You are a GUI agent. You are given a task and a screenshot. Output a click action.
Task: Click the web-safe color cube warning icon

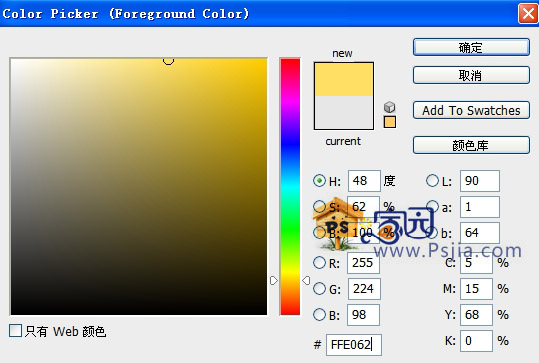click(389, 107)
